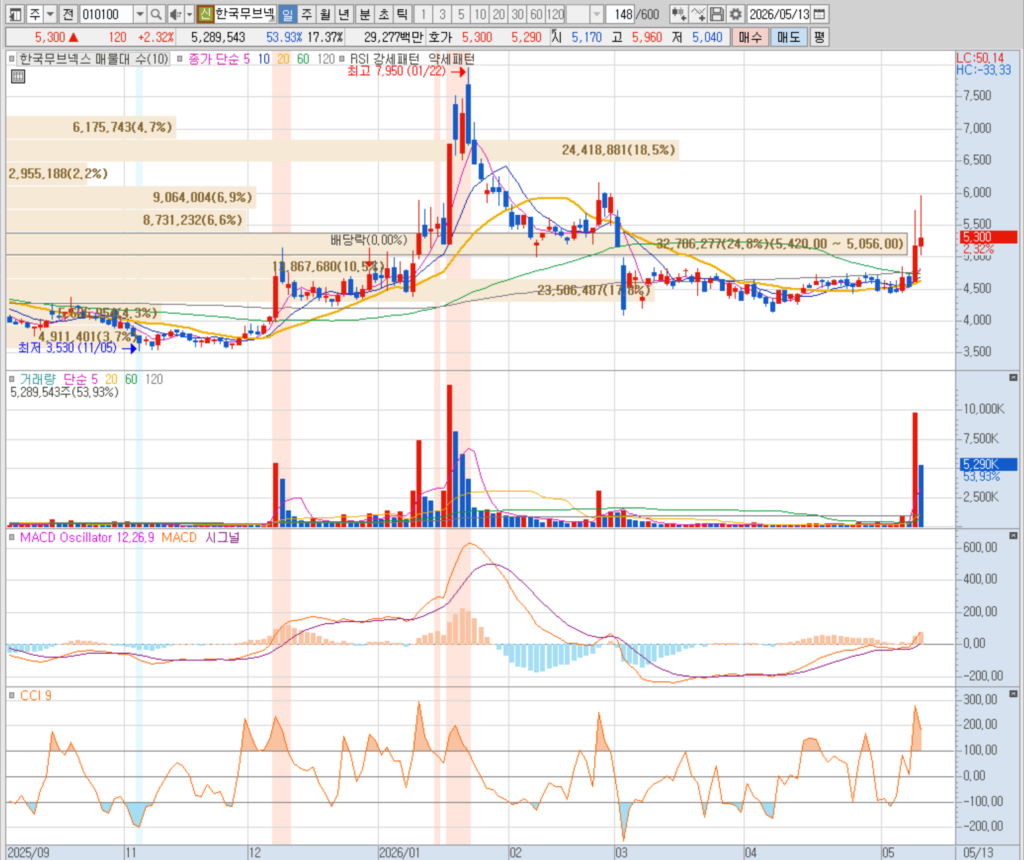Click the green 60 moving average legend
Viewport: 1024px width, 860px height.
point(303,59)
